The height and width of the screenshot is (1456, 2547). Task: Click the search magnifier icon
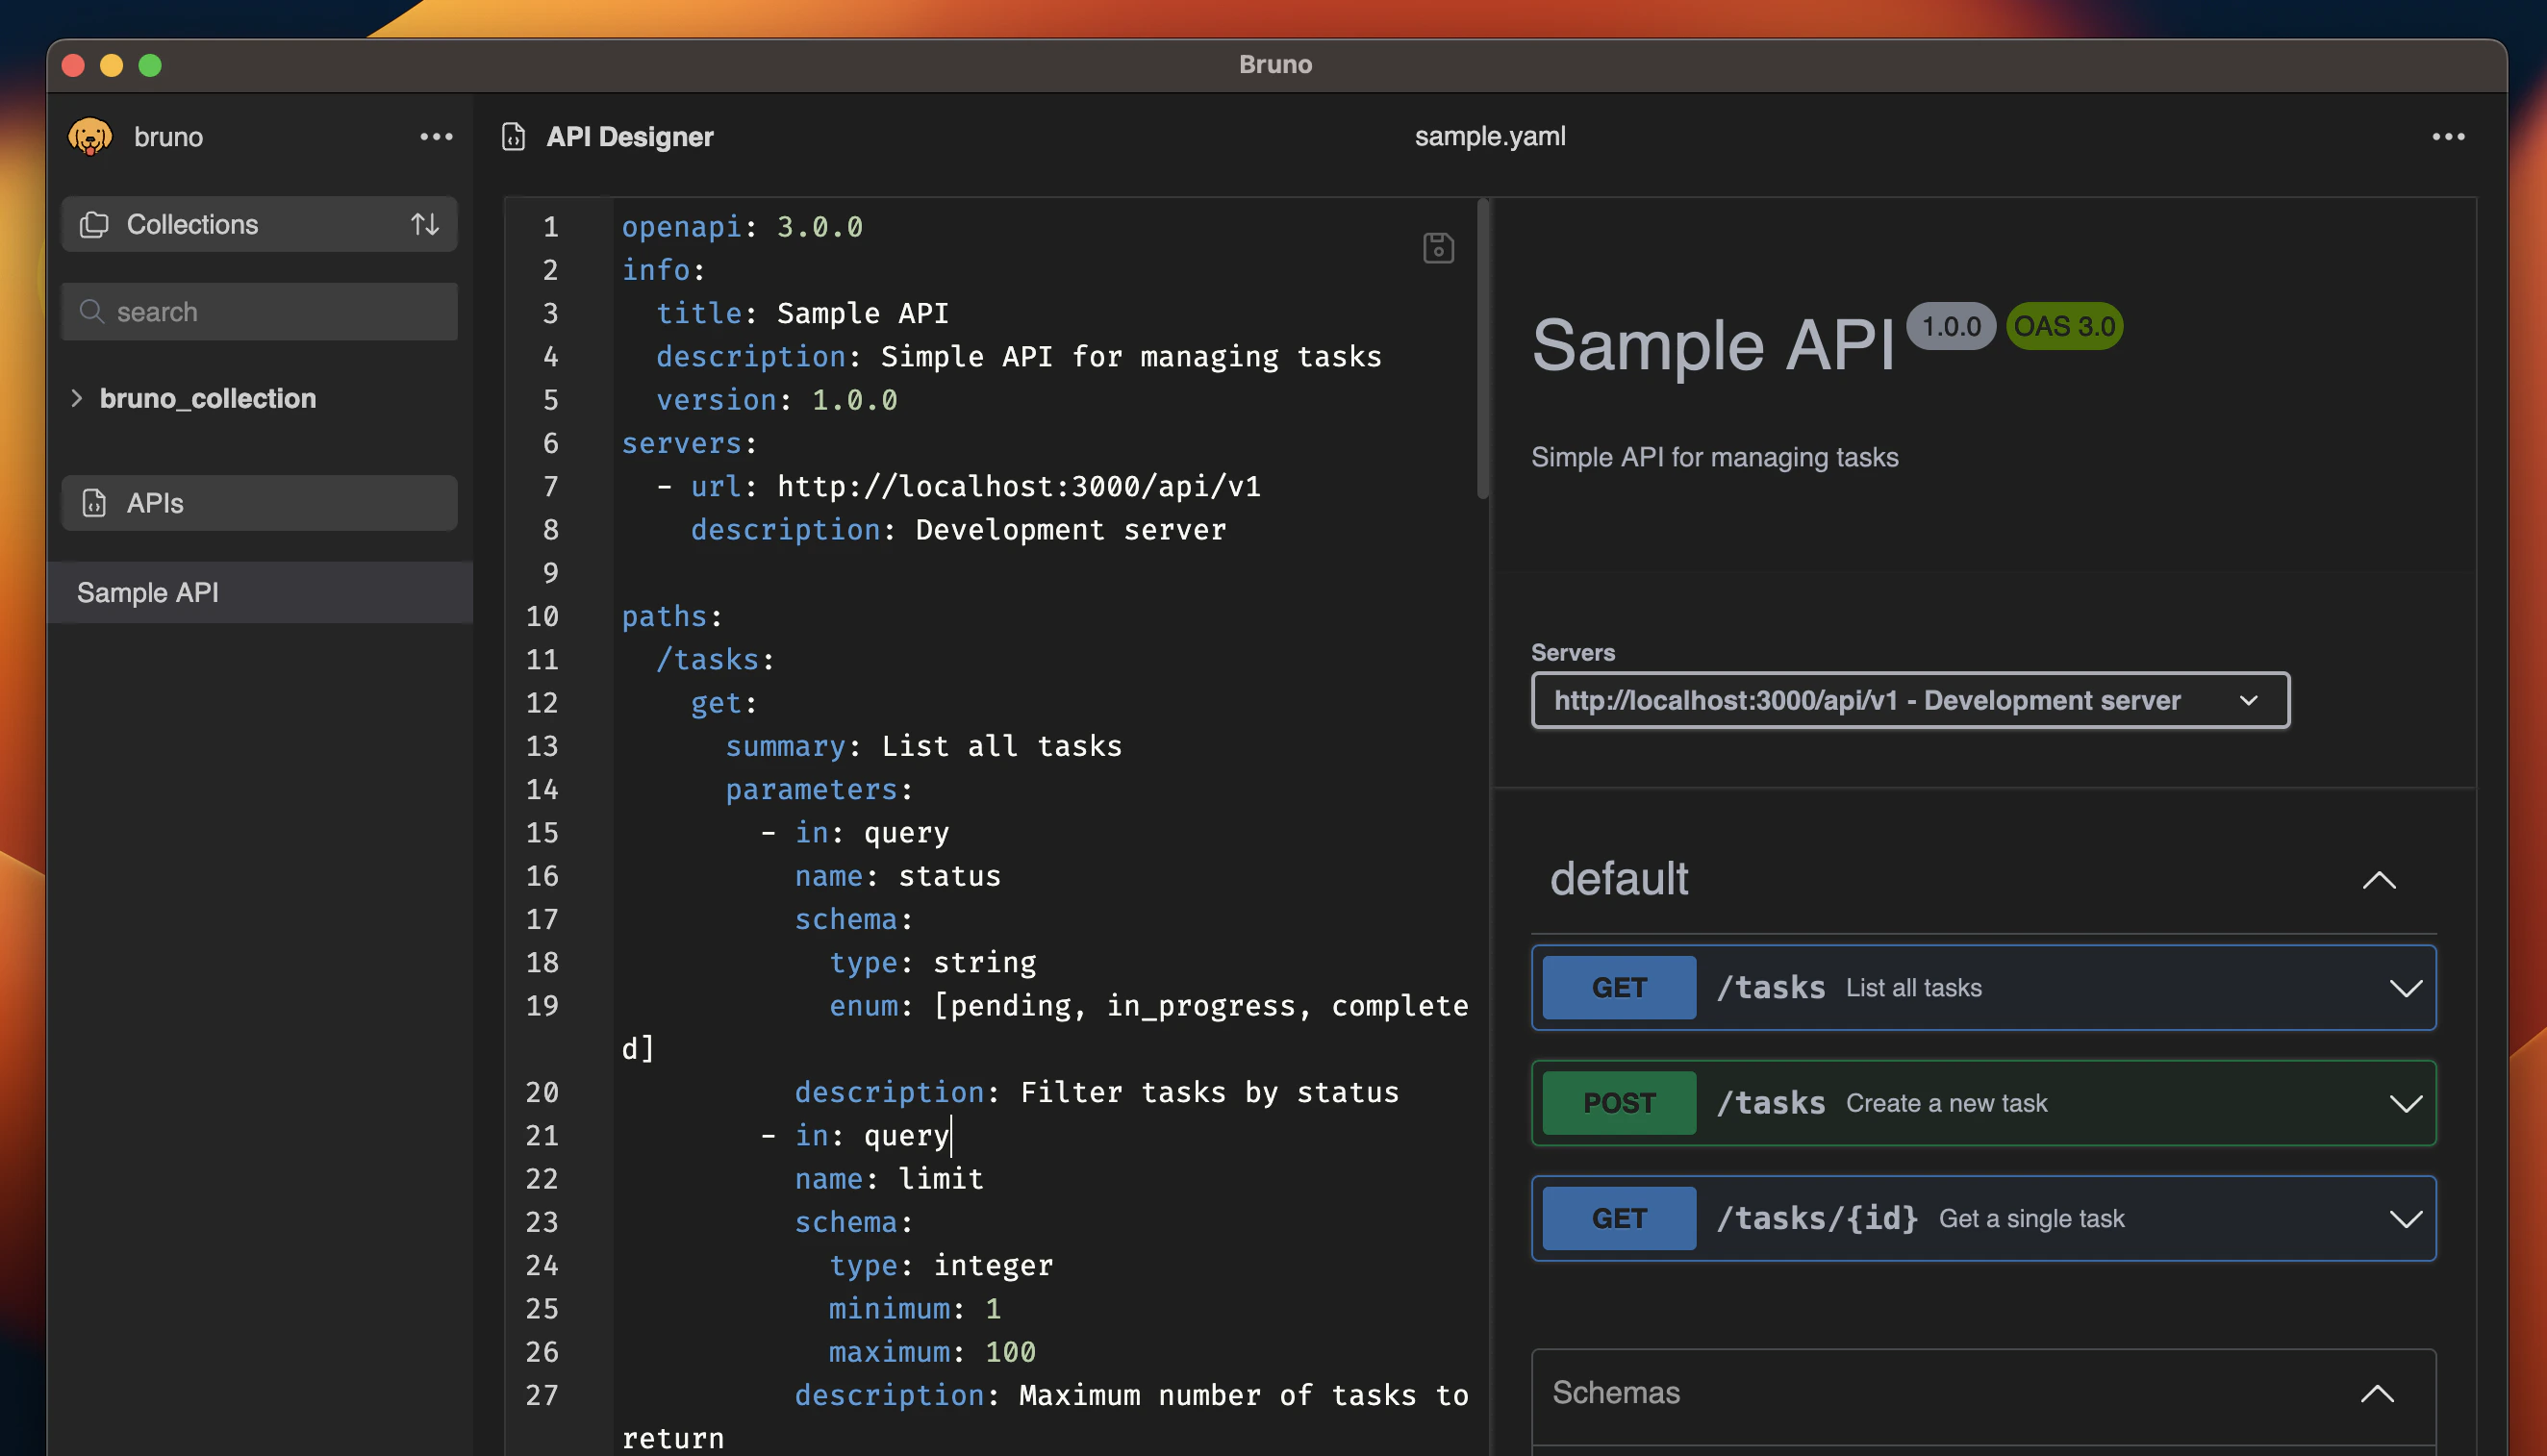[91, 311]
